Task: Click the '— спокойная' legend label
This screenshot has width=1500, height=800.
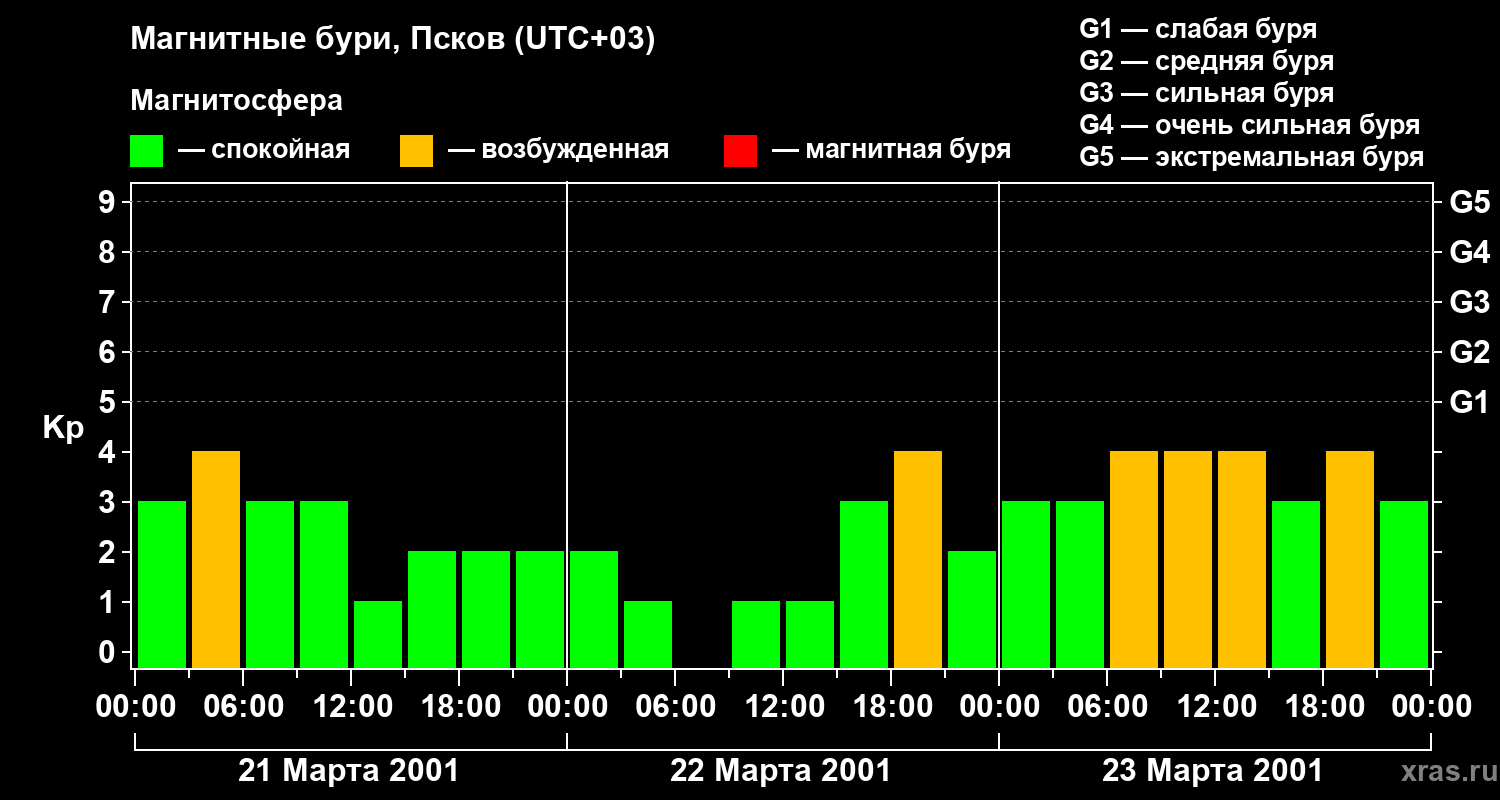Action: [264, 150]
